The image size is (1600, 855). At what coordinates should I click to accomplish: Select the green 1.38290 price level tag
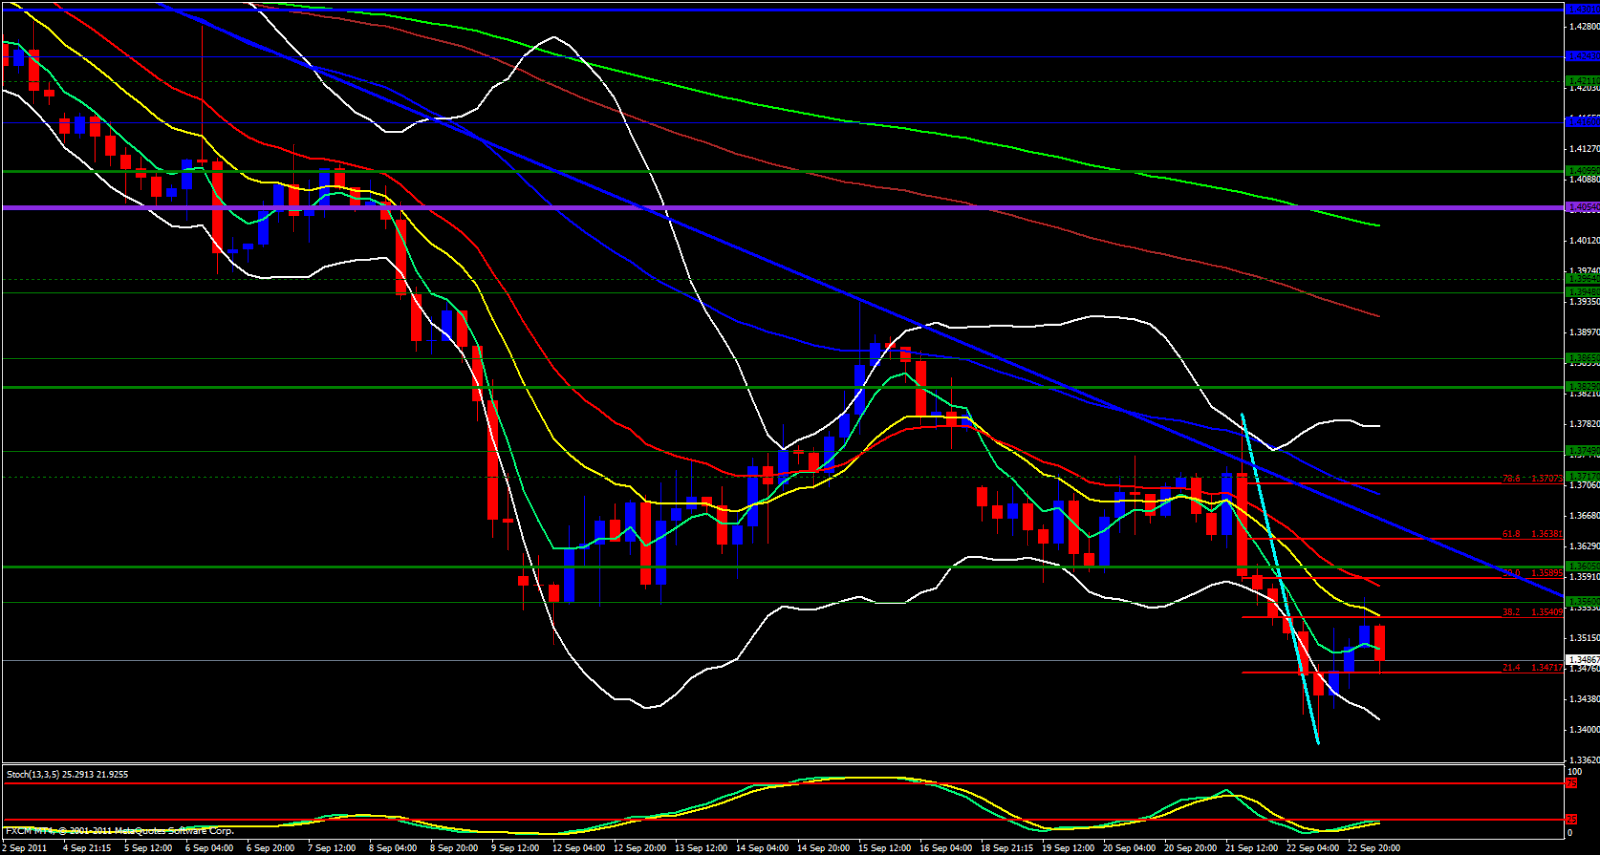(x=1584, y=386)
